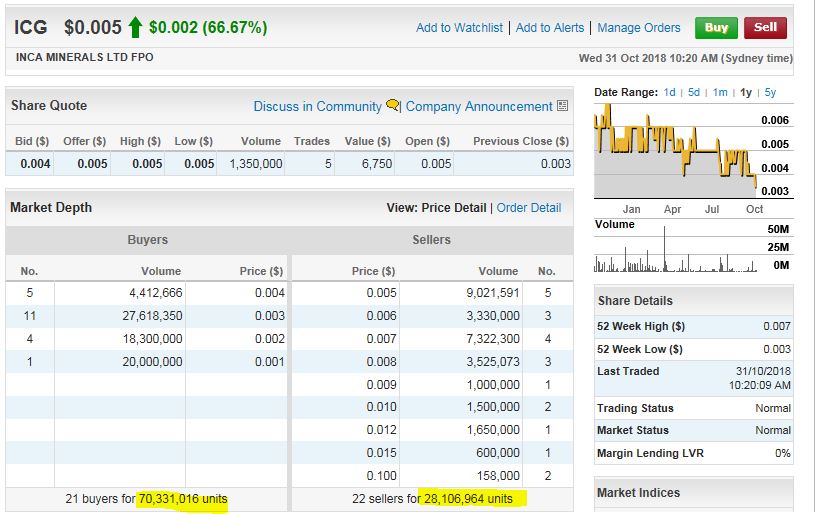Click the Market Indices panel heading
The image size is (815, 514).
click(638, 493)
